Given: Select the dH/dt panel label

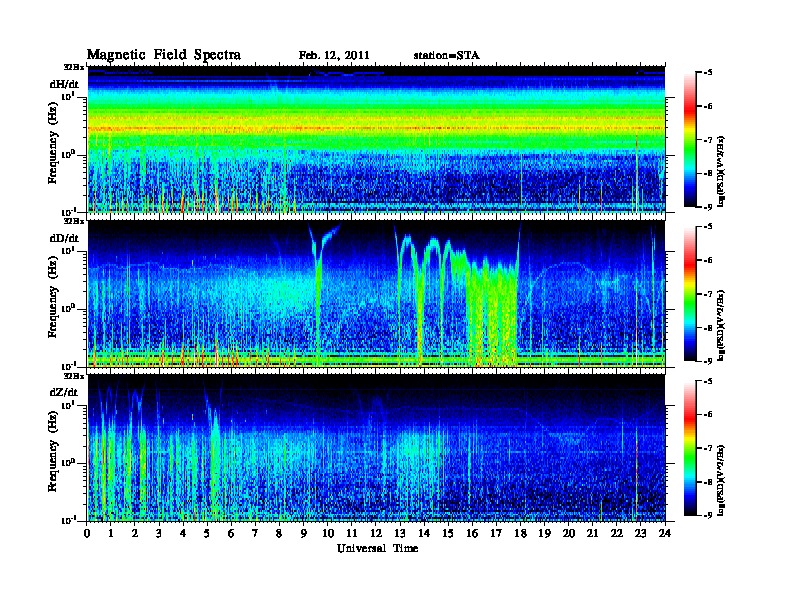Looking at the screenshot, I should (x=65, y=84).
